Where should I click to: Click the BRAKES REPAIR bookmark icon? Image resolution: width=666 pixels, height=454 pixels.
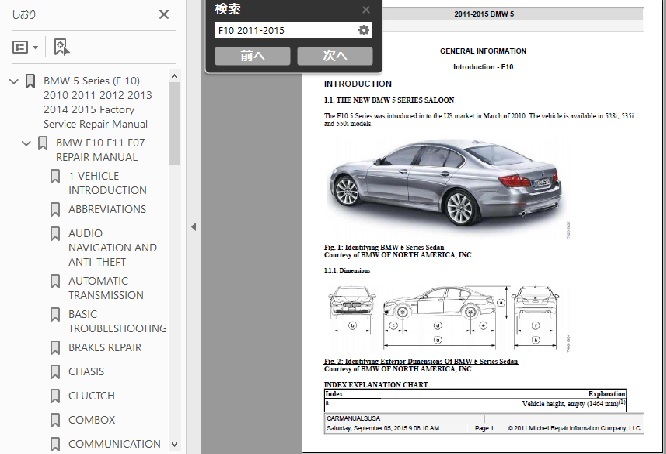(x=55, y=348)
